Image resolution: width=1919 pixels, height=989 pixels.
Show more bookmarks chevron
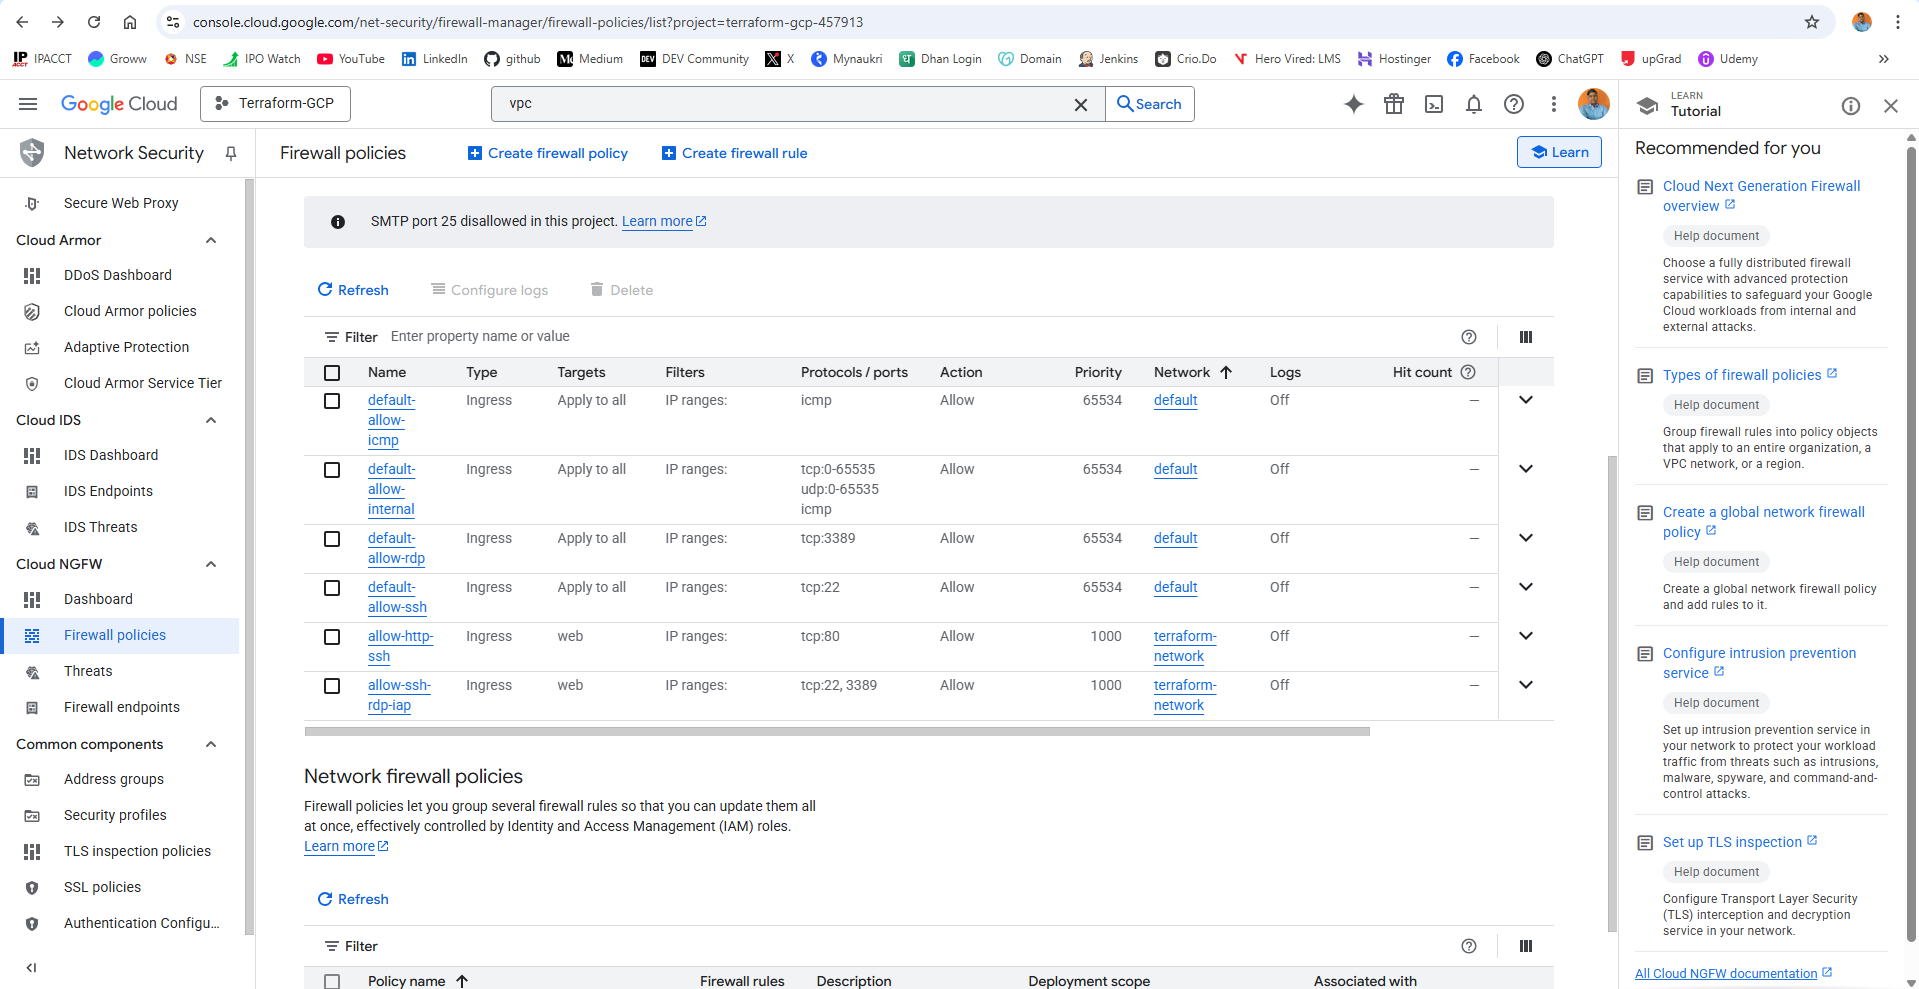pos(1884,59)
